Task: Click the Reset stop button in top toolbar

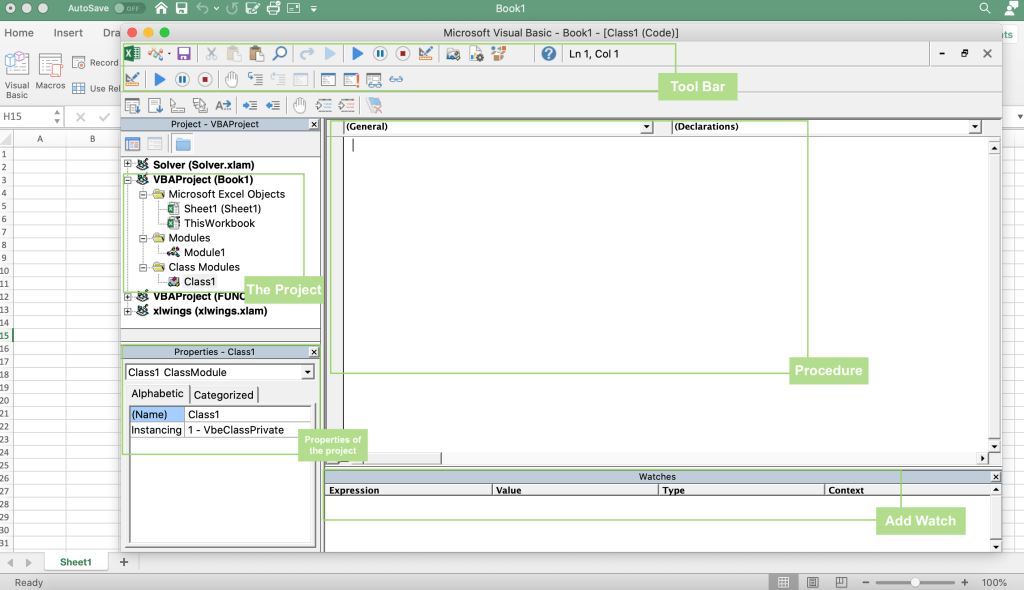Action: 403,54
